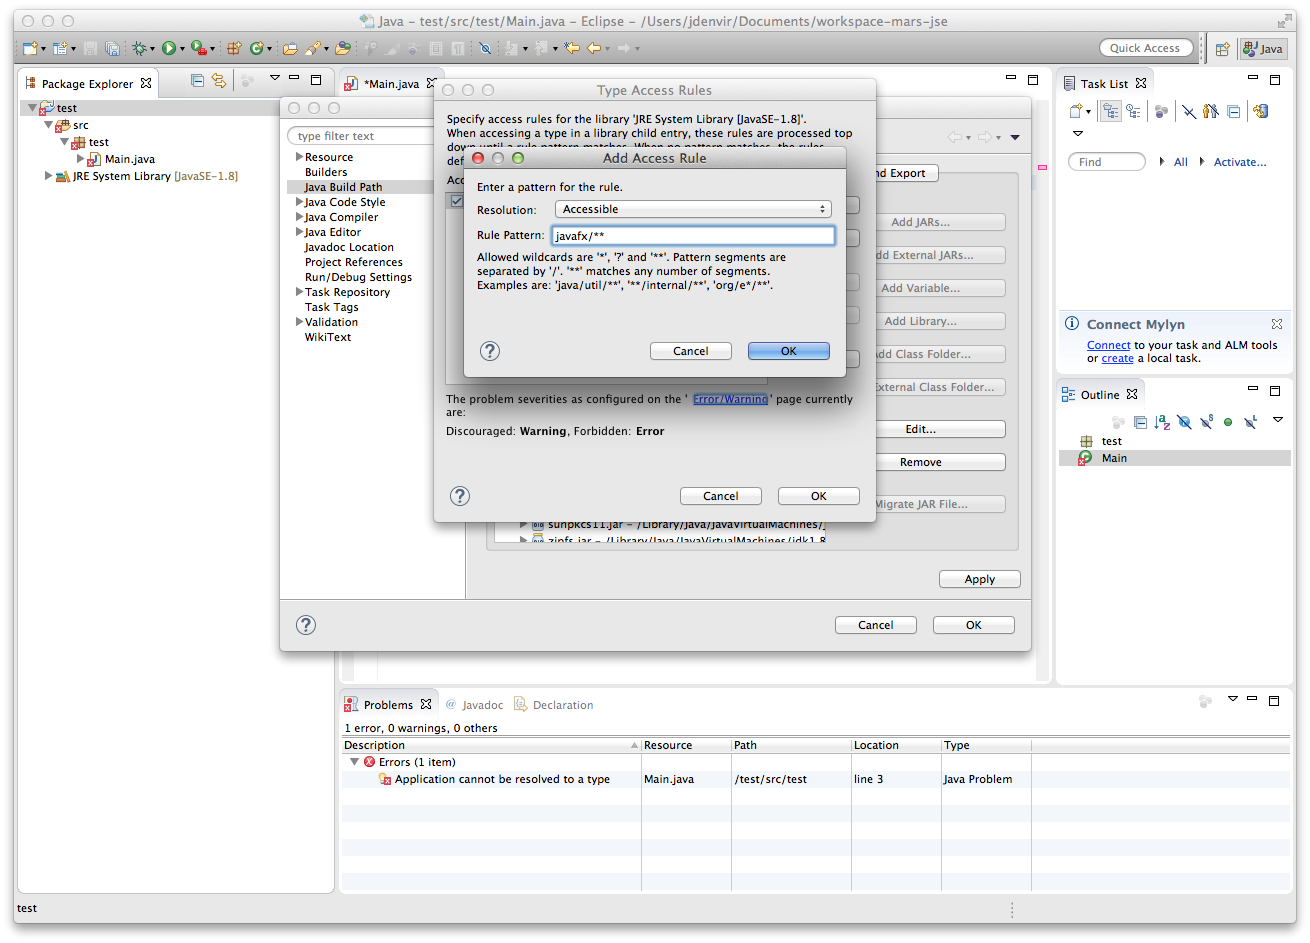Expand JRE System Library in Package Explorer
The width and height of the screenshot is (1310, 943).
tap(48, 176)
